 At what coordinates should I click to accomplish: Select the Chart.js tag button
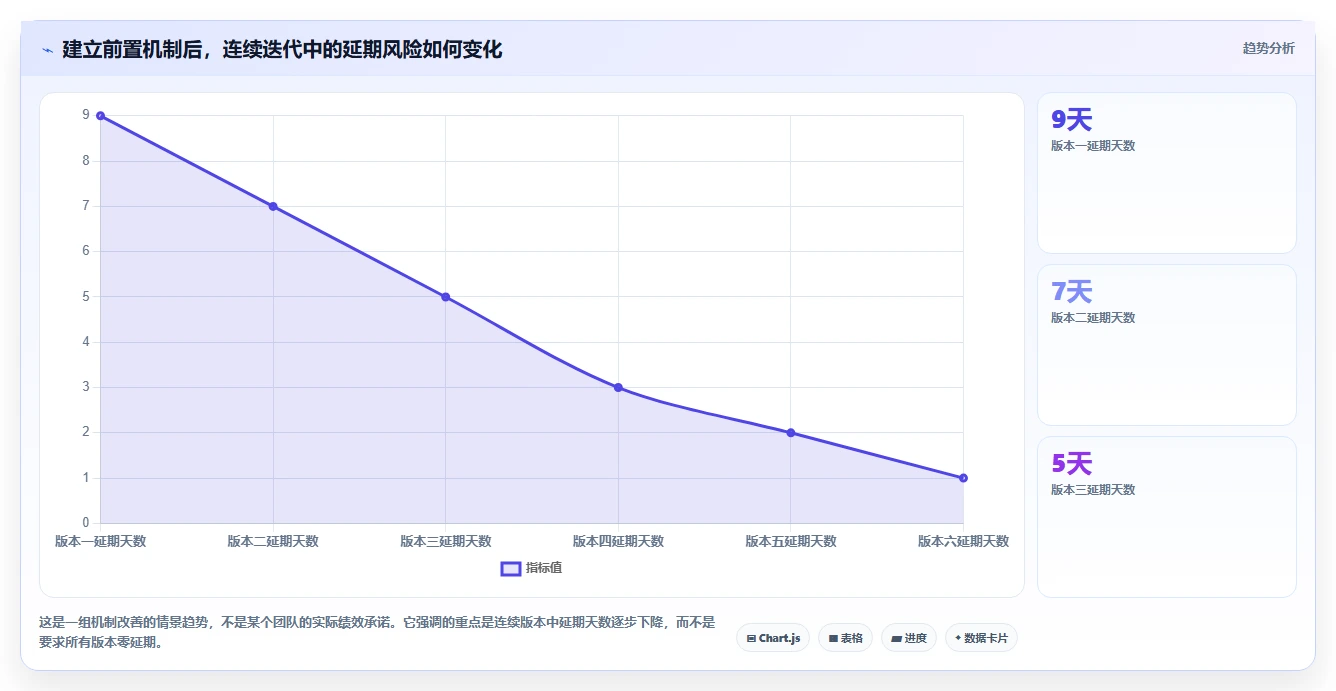tap(773, 638)
